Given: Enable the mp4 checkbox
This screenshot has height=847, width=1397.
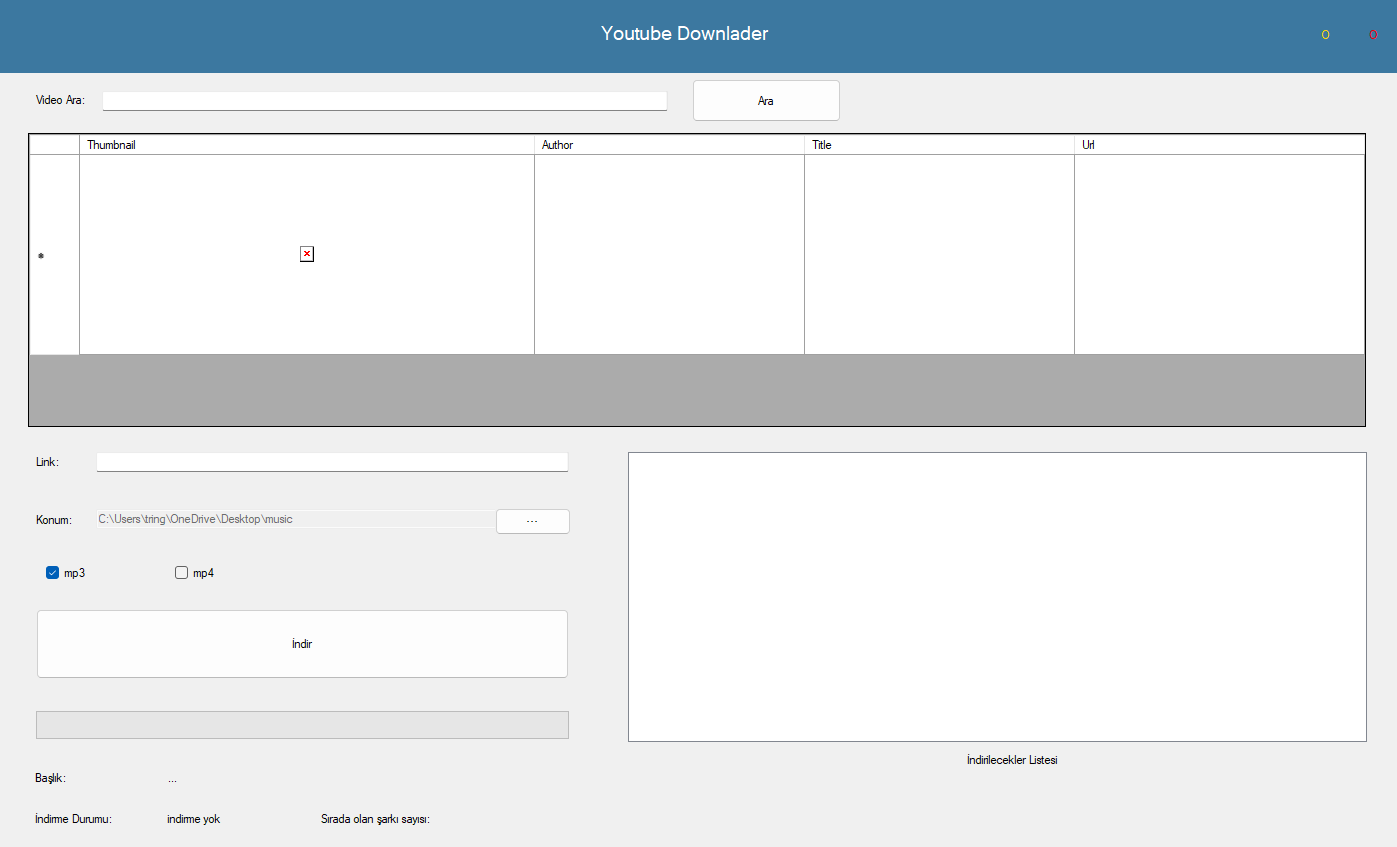Looking at the screenshot, I should tap(181, 572).
